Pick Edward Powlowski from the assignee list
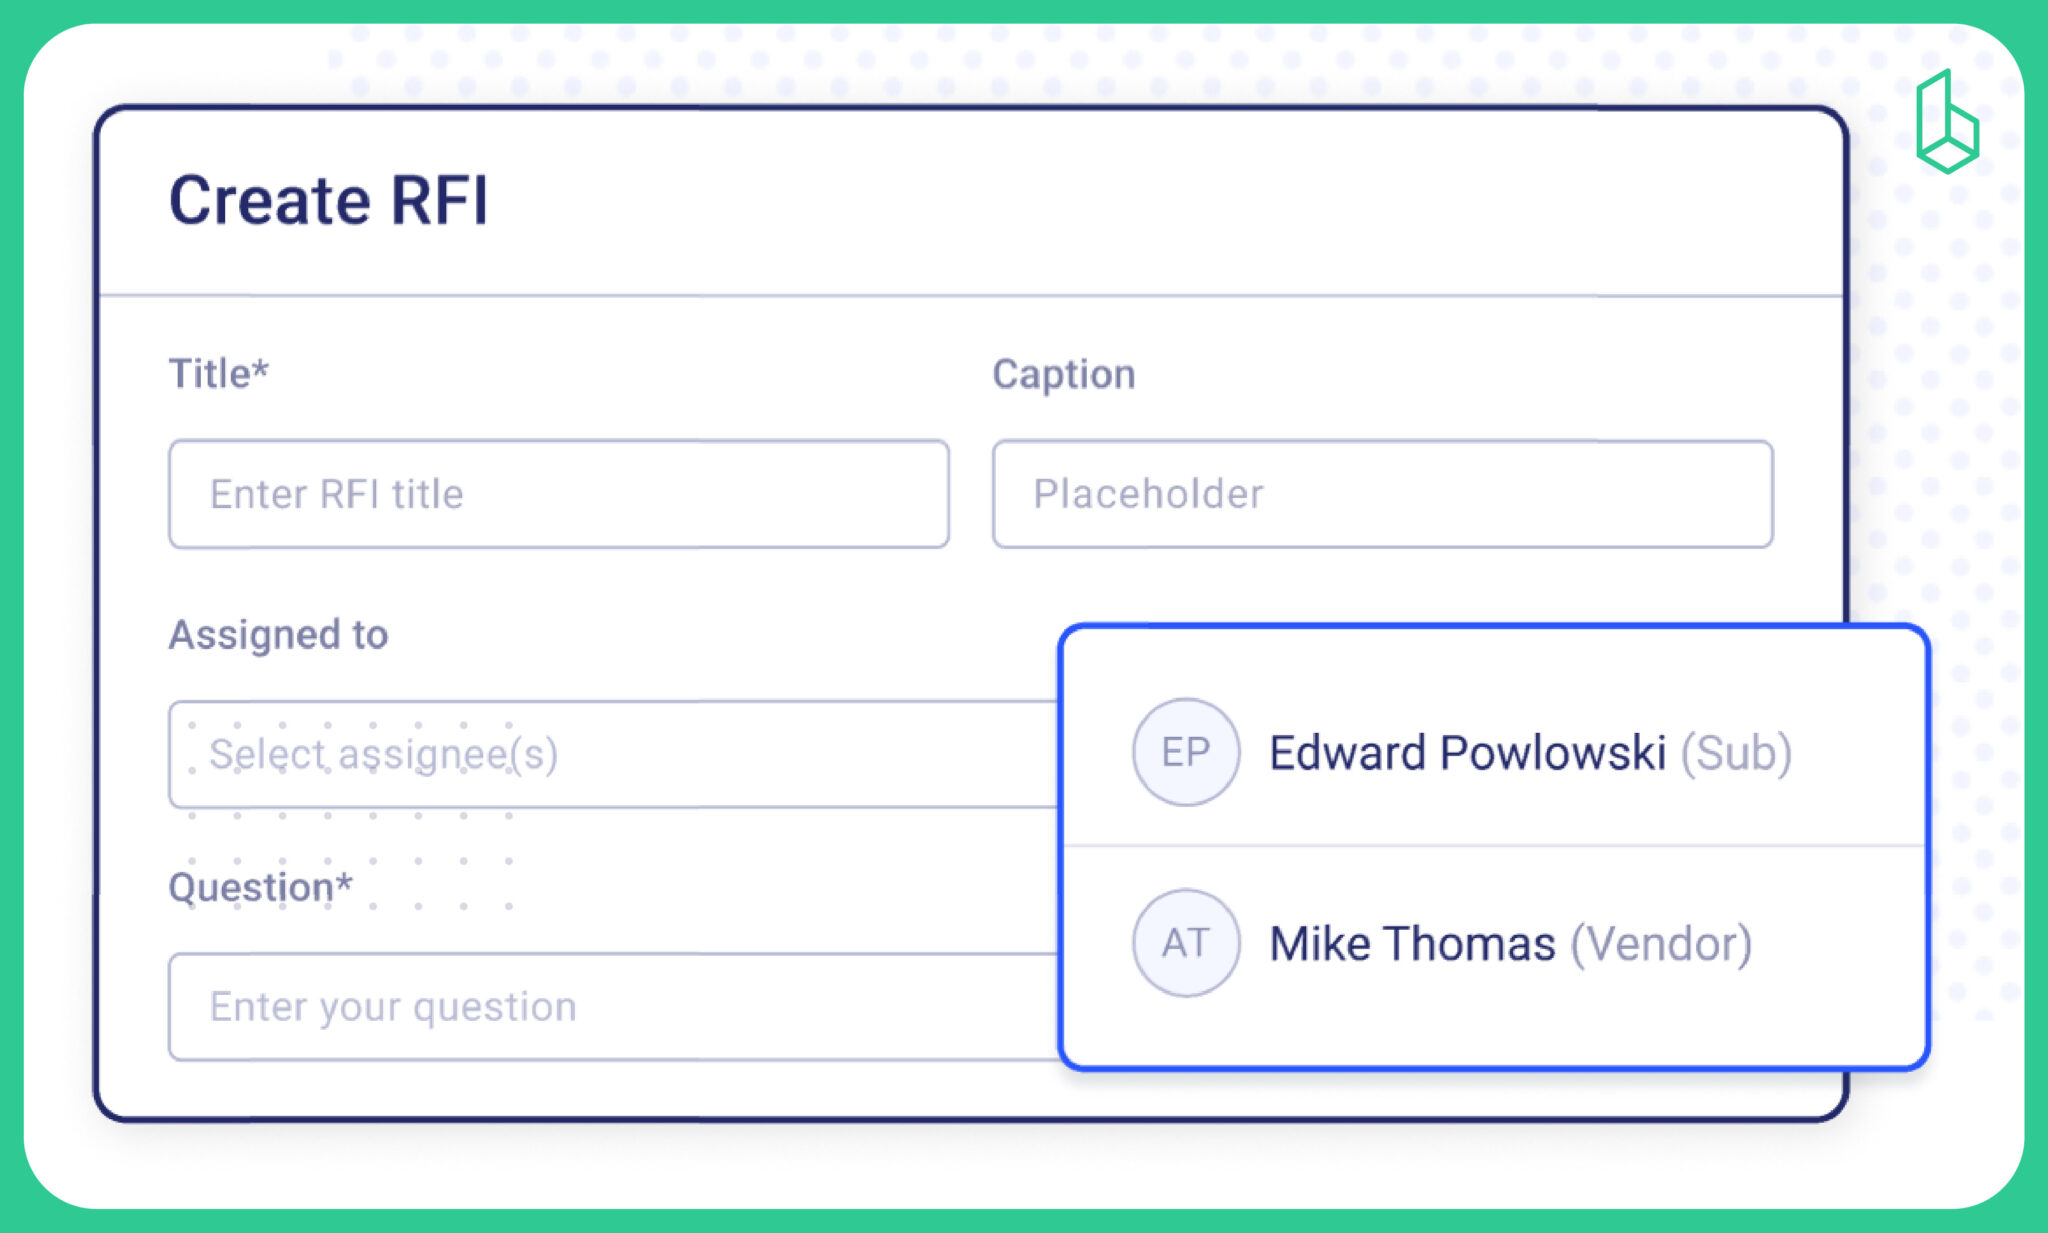Image resolution: width=2048 pixels, height=1233 pixels. [1470, 753]
